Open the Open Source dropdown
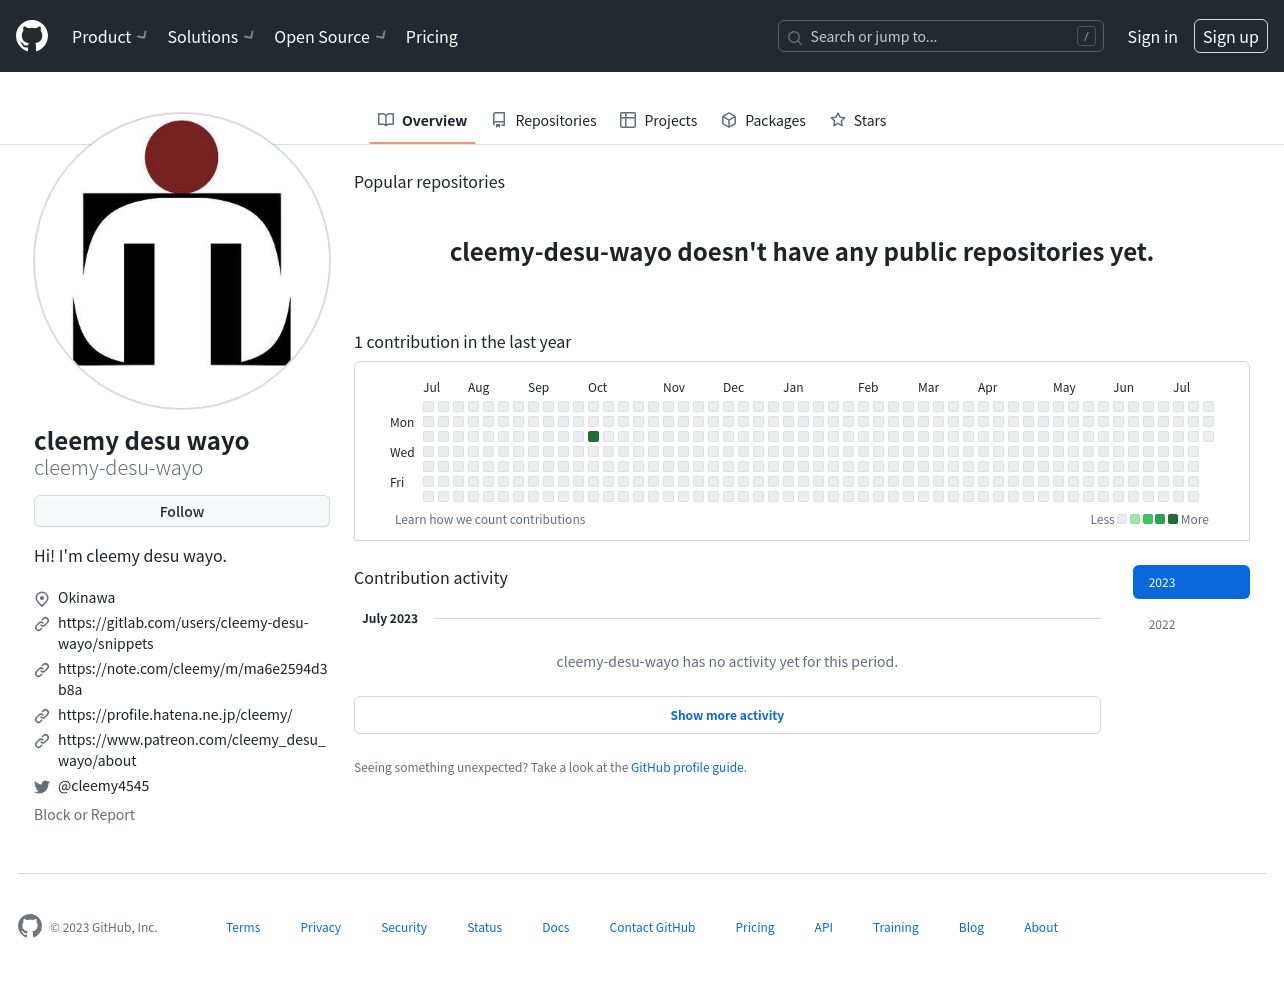This screenshot has width=1284, height=988. tap(330, 36)
